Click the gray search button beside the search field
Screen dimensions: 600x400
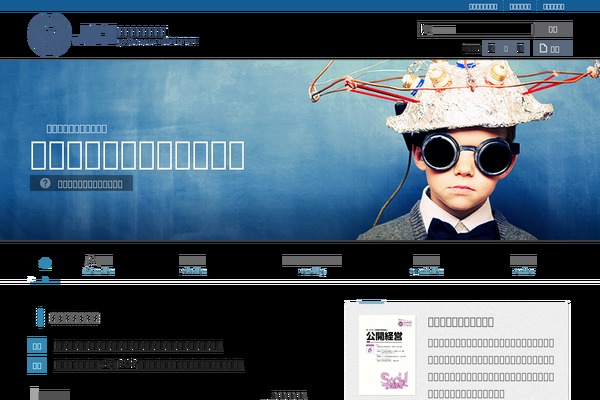[x=553, y=29]
